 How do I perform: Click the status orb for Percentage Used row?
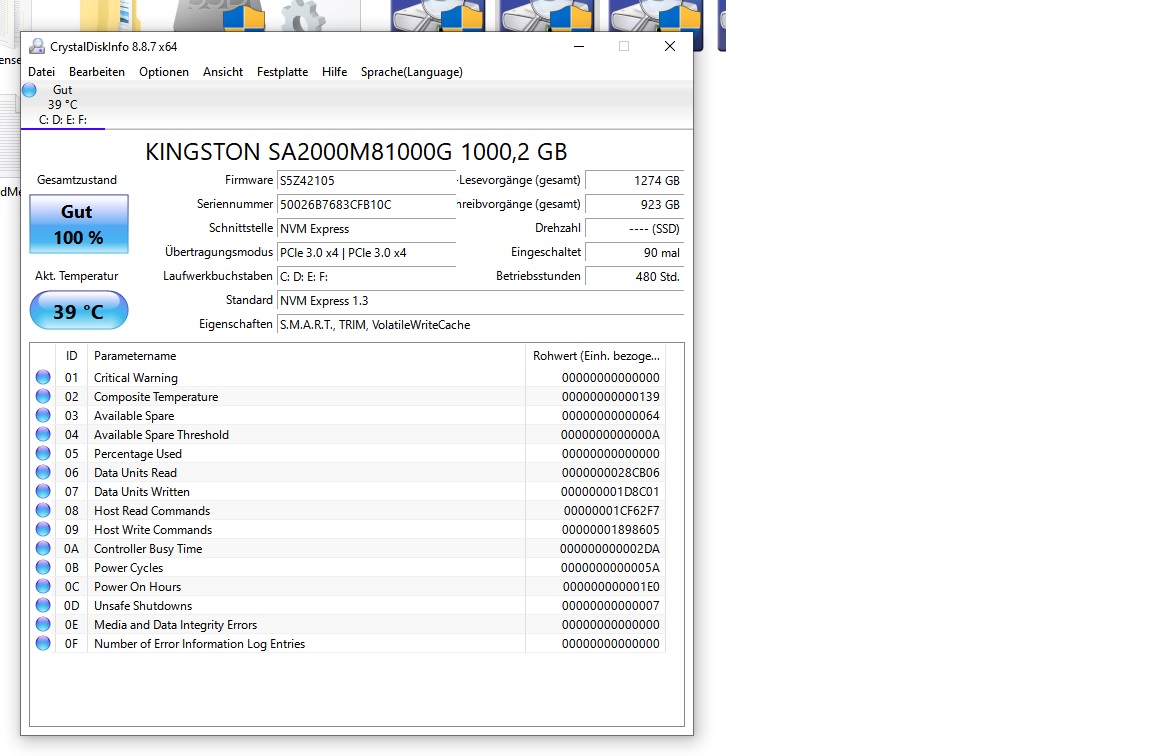(43, 454)
